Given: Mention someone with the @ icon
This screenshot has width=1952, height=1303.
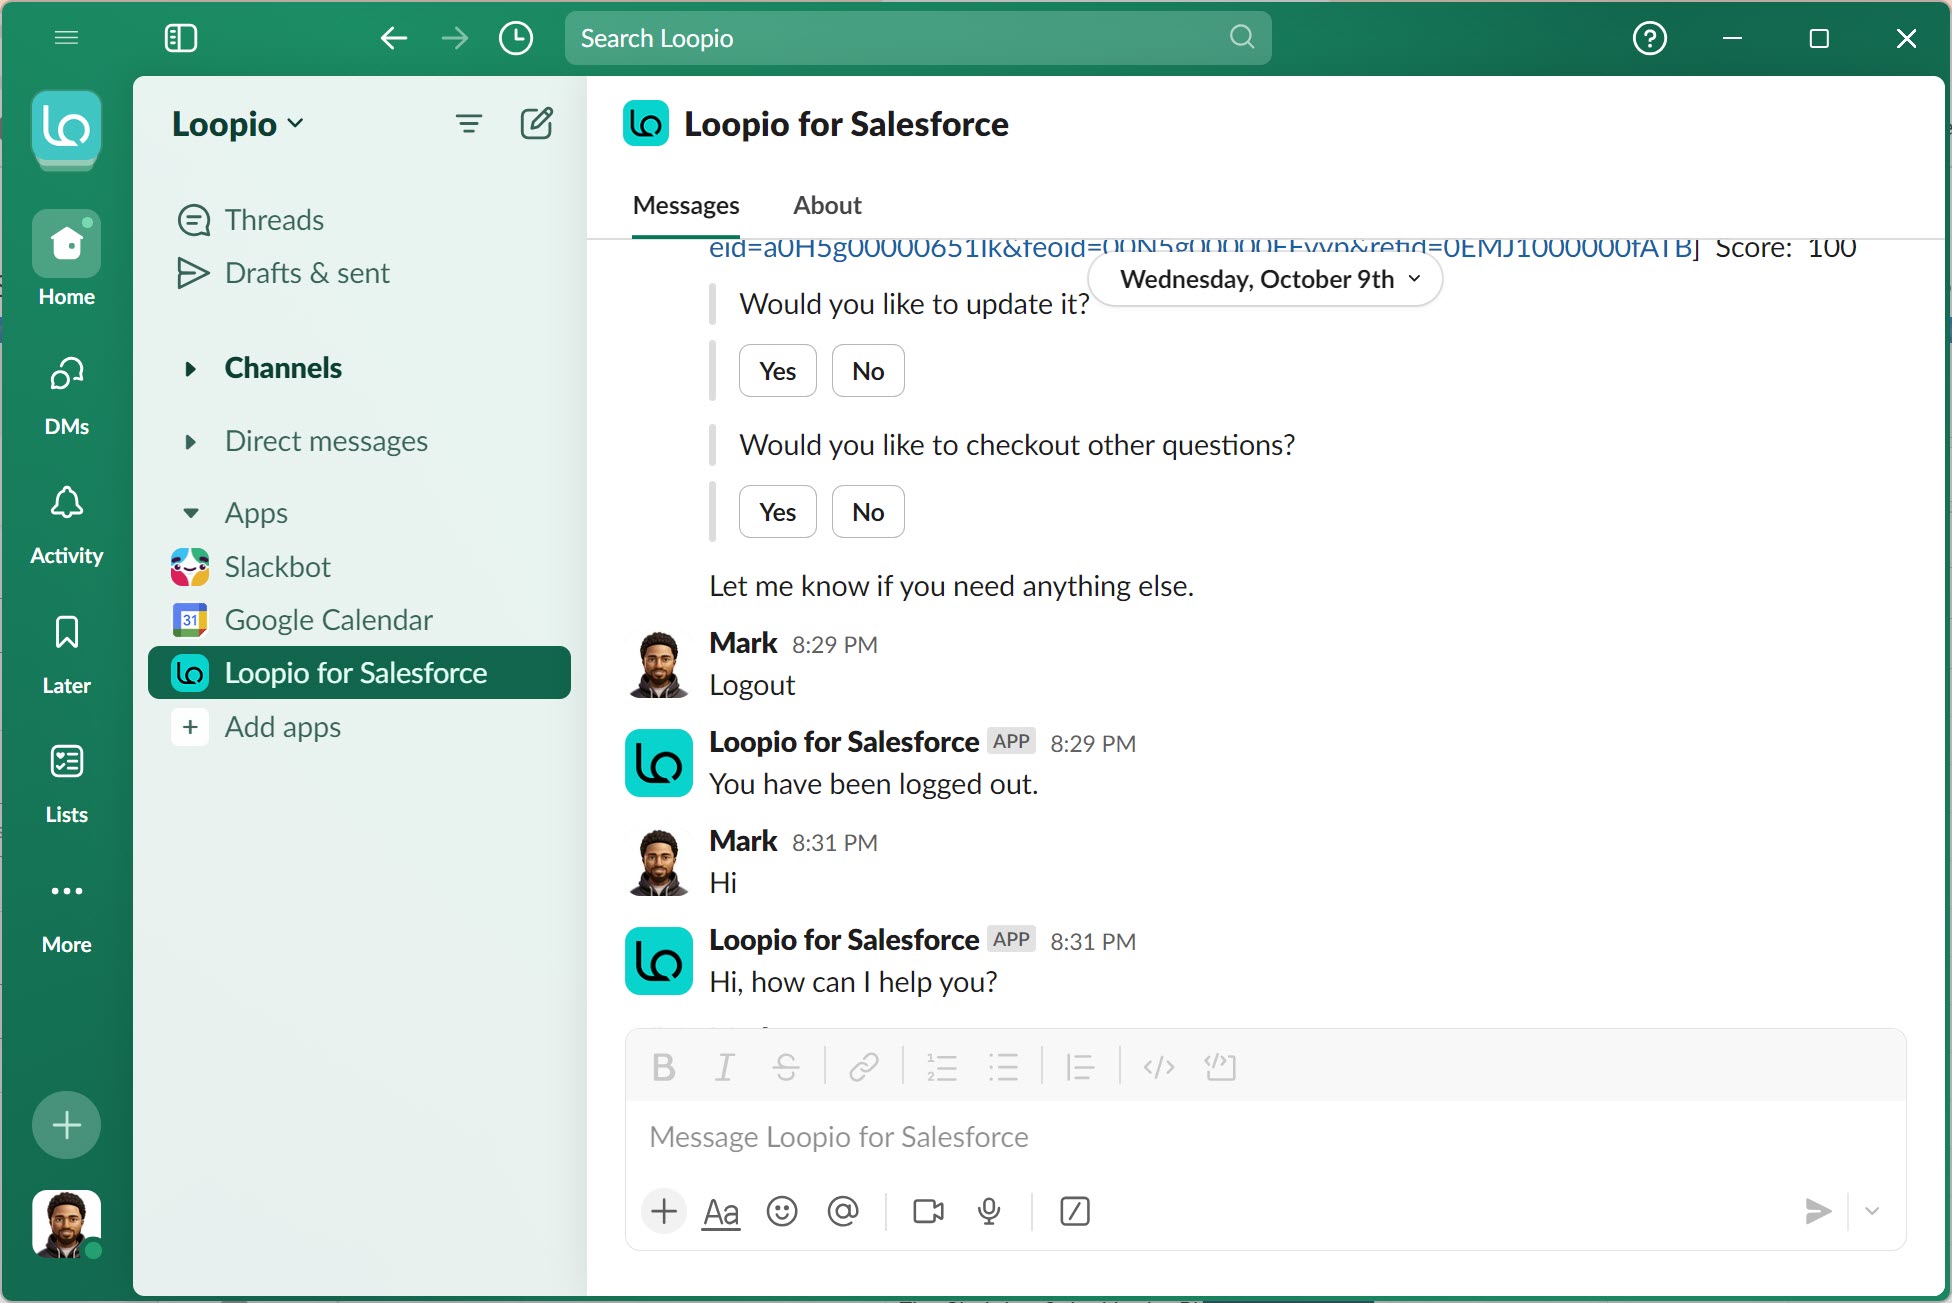Looking at the screenshot, I should coord(843,1212).
